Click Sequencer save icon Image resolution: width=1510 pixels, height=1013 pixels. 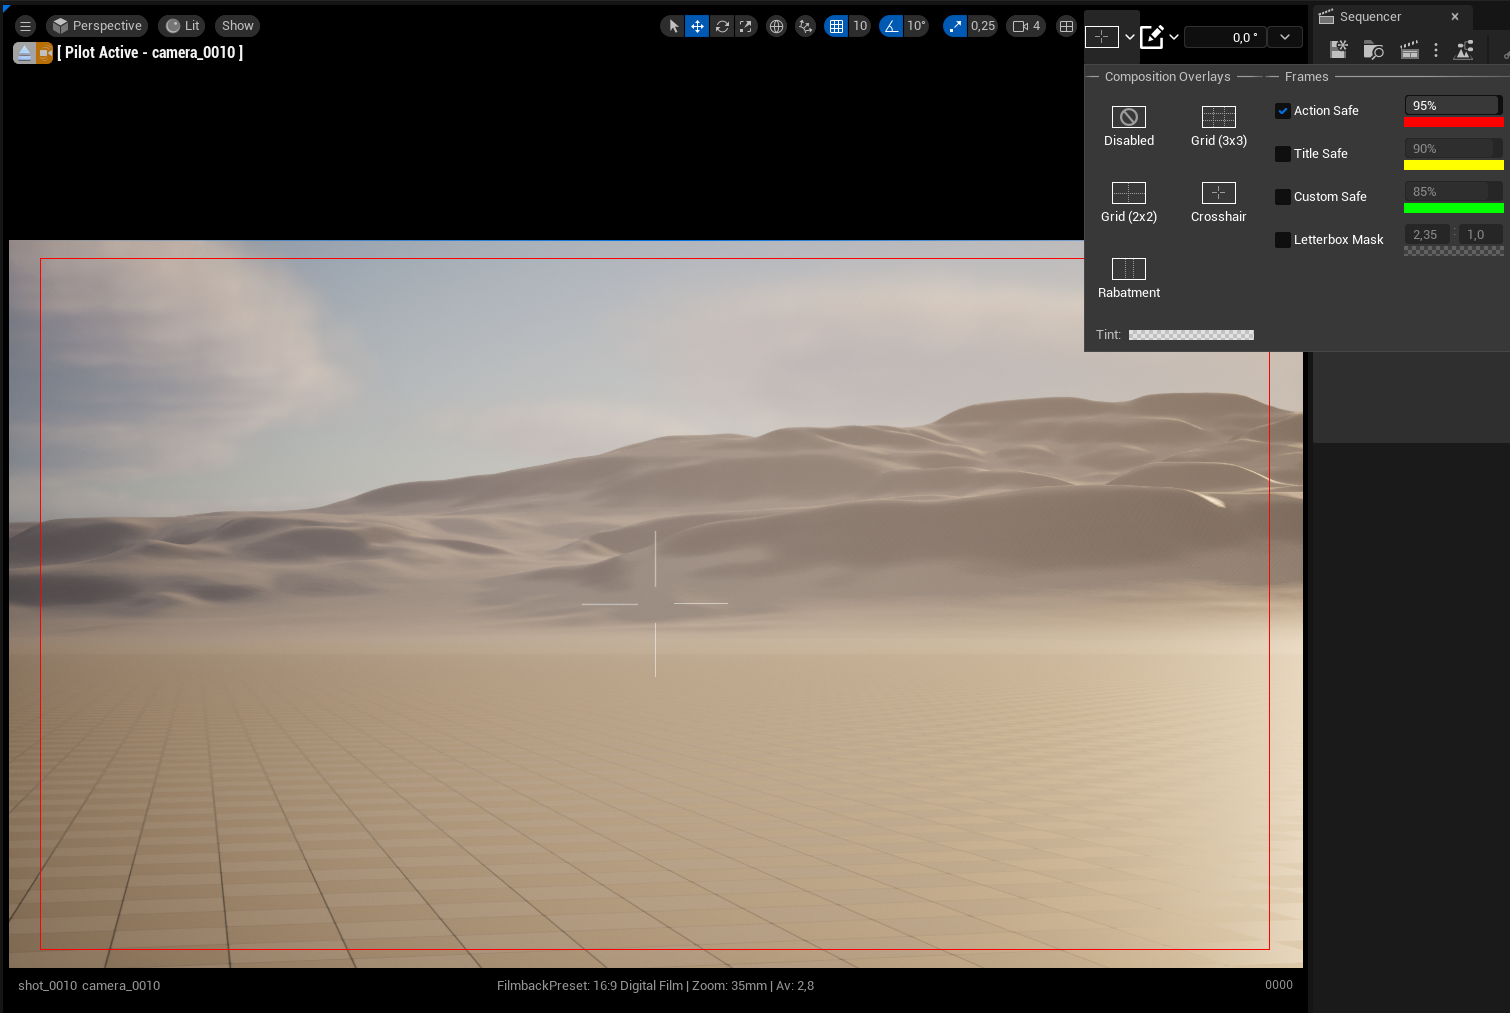[x=1339, y=50]
